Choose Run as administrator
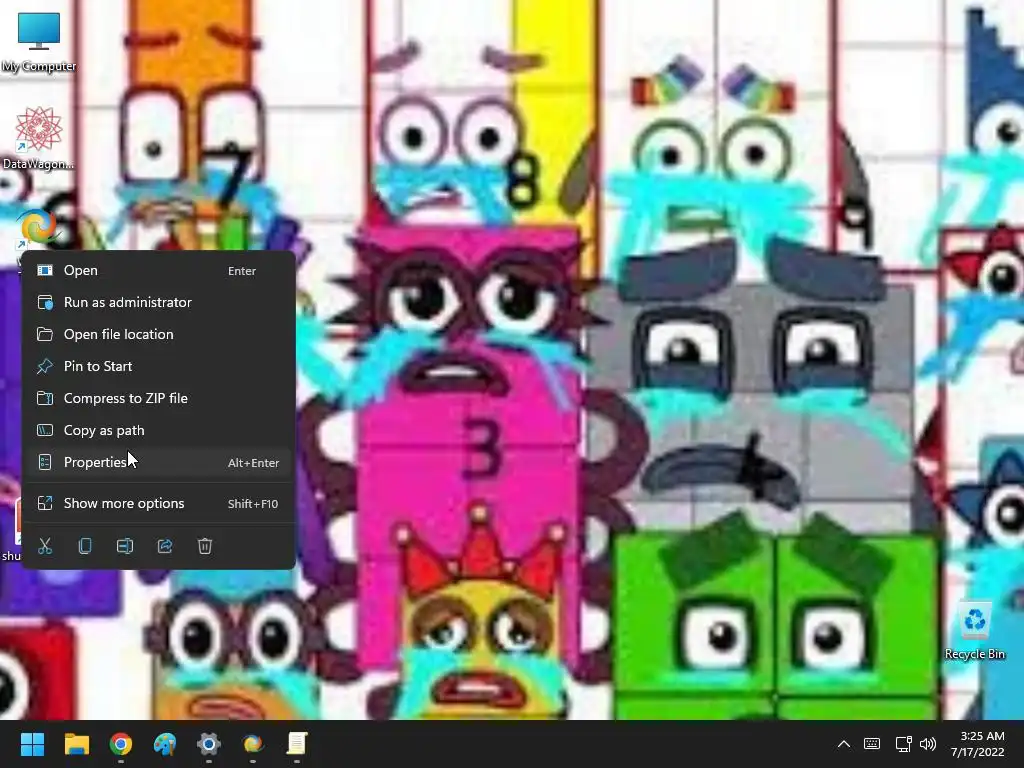 point(159,302)
